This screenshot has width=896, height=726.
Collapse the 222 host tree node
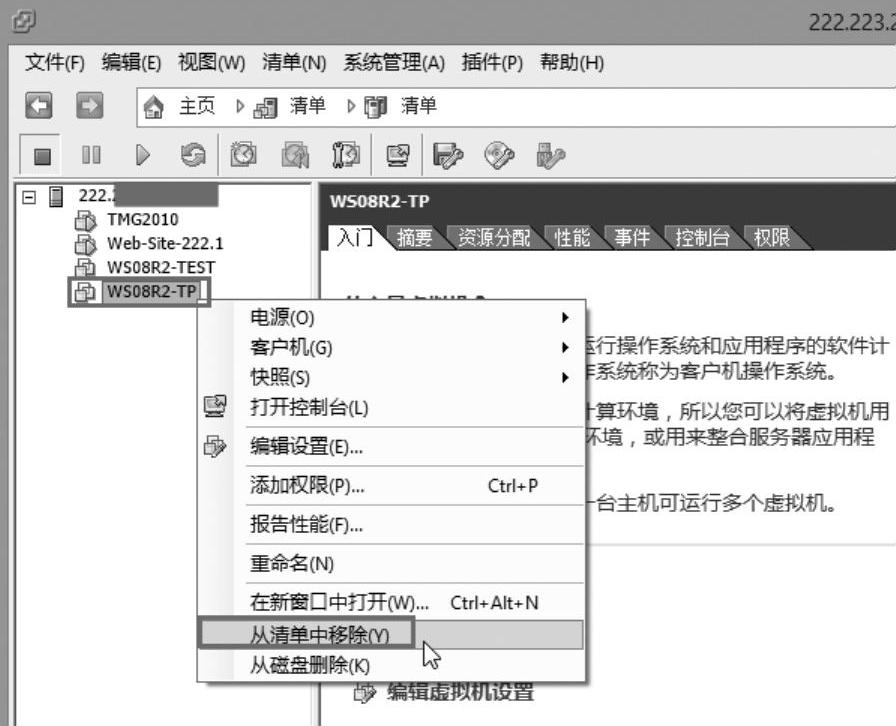click(29, 197)
